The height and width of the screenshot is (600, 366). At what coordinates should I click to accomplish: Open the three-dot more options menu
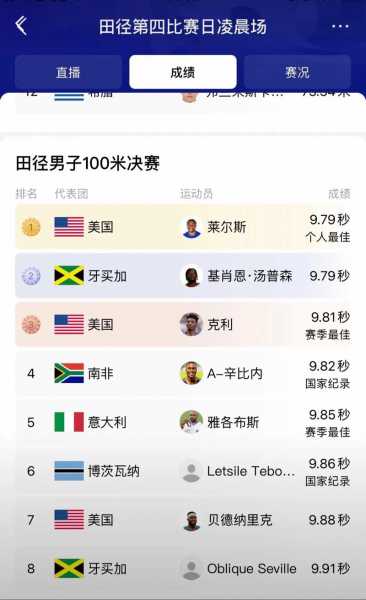340,26
